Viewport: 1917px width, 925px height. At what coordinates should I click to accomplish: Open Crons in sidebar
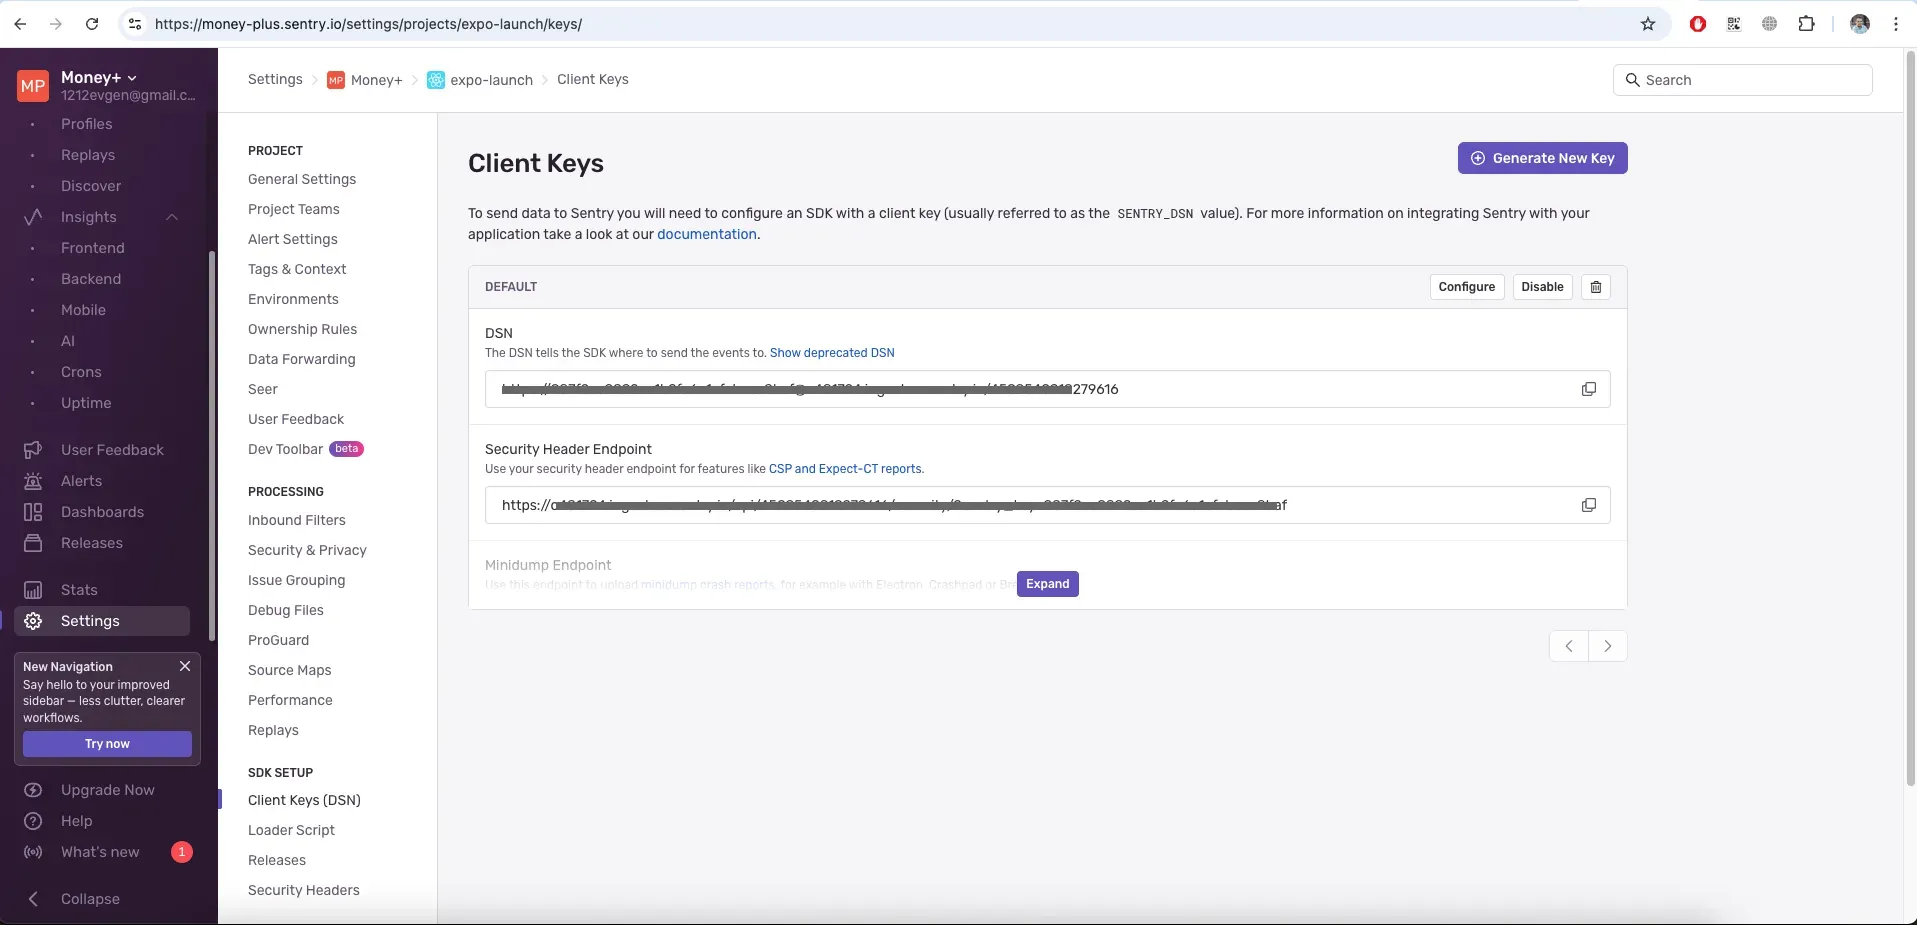point(81,372)
